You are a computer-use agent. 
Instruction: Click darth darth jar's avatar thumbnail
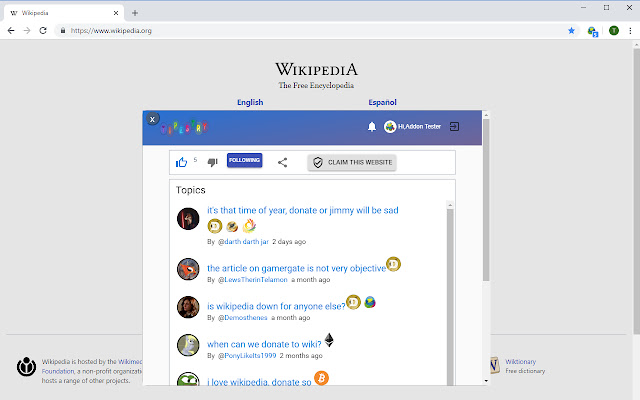[188, 219]
